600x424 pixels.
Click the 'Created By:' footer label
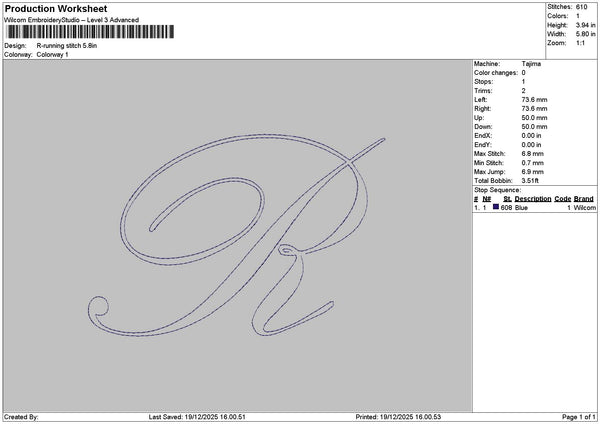click(x=21, y=417)
